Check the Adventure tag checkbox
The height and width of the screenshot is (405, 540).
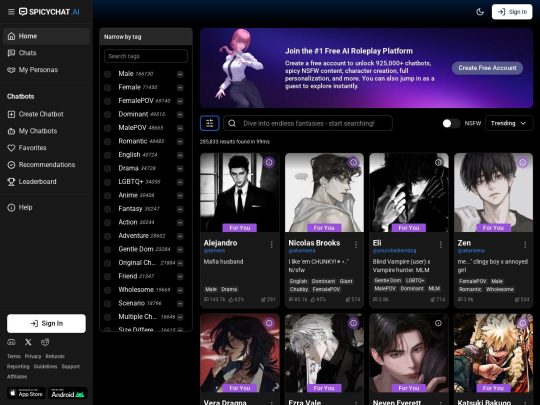pos(107,236)
